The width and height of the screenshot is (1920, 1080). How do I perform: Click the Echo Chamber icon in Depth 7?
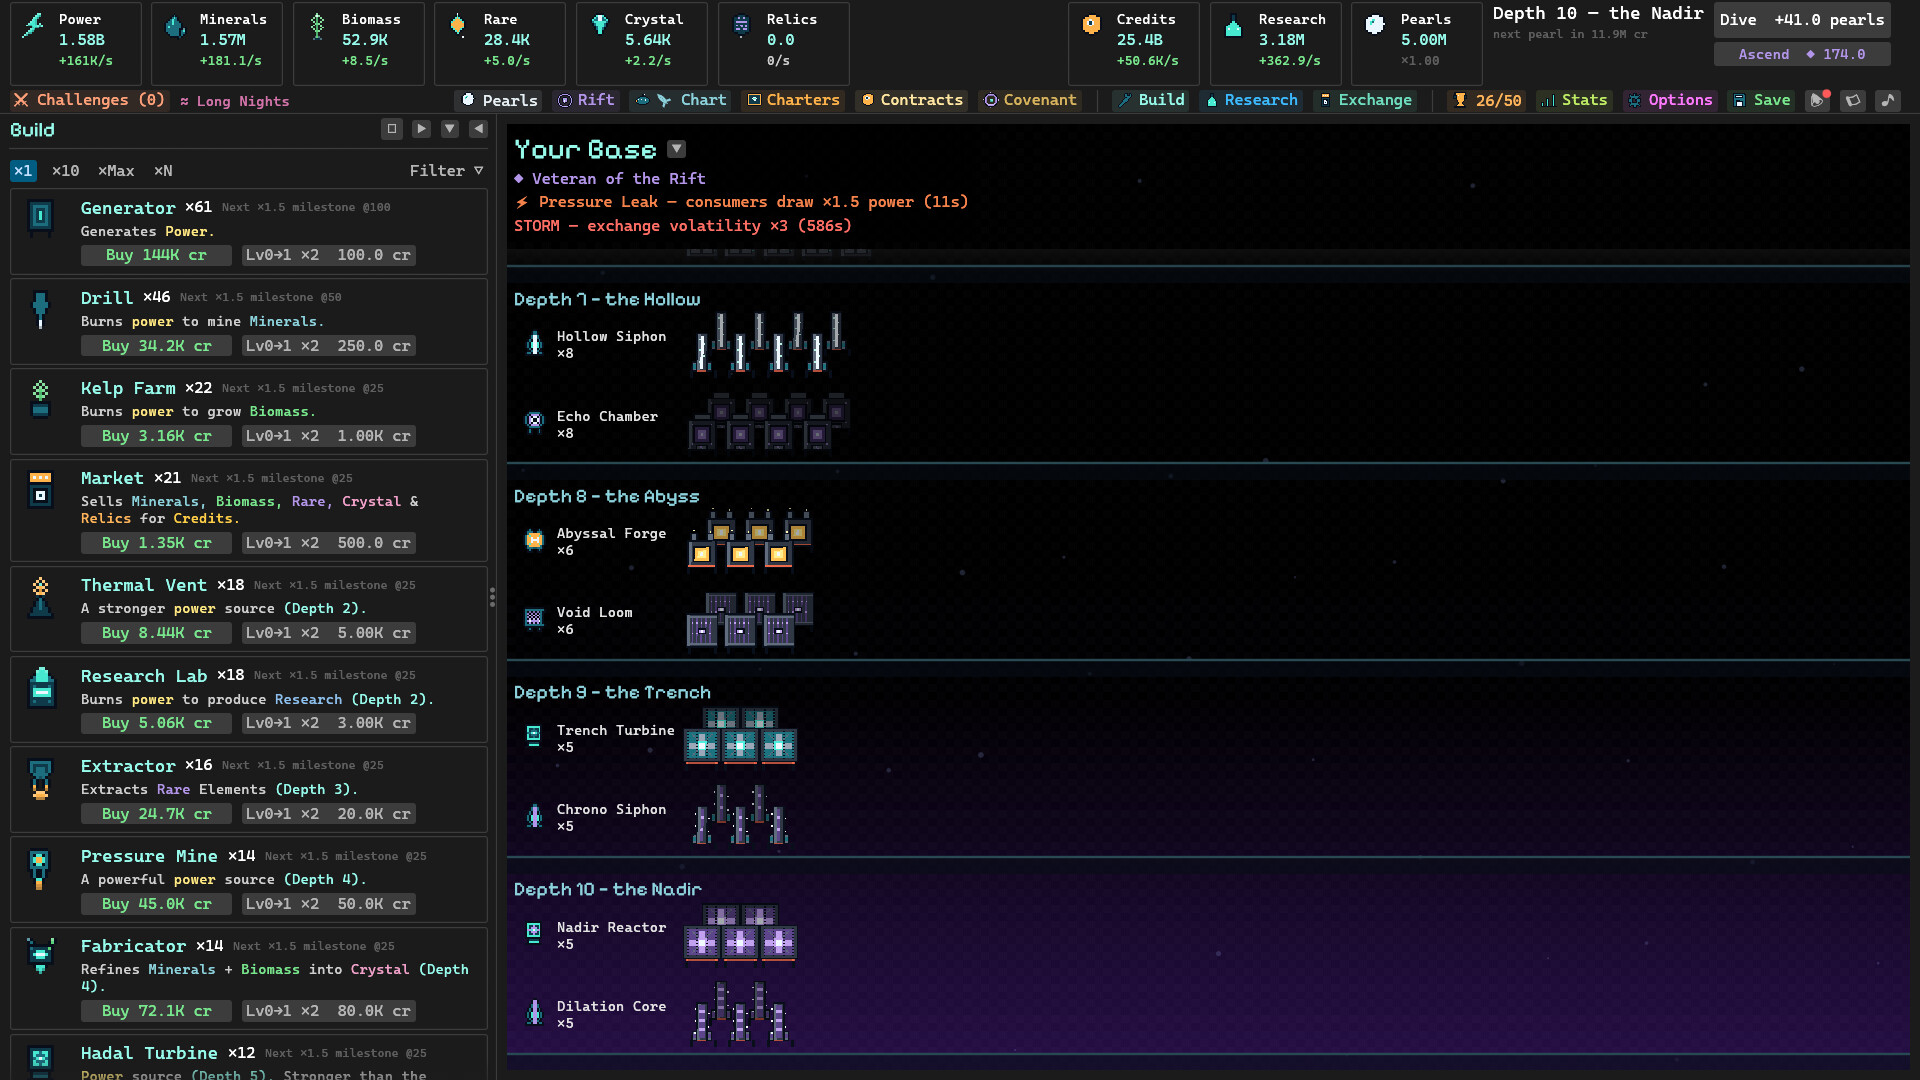pyautogui.click(x=534, y=422)
